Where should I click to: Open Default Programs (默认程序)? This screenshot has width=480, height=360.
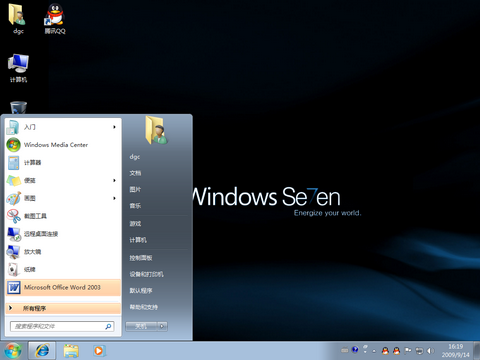[x=141, y=290]
